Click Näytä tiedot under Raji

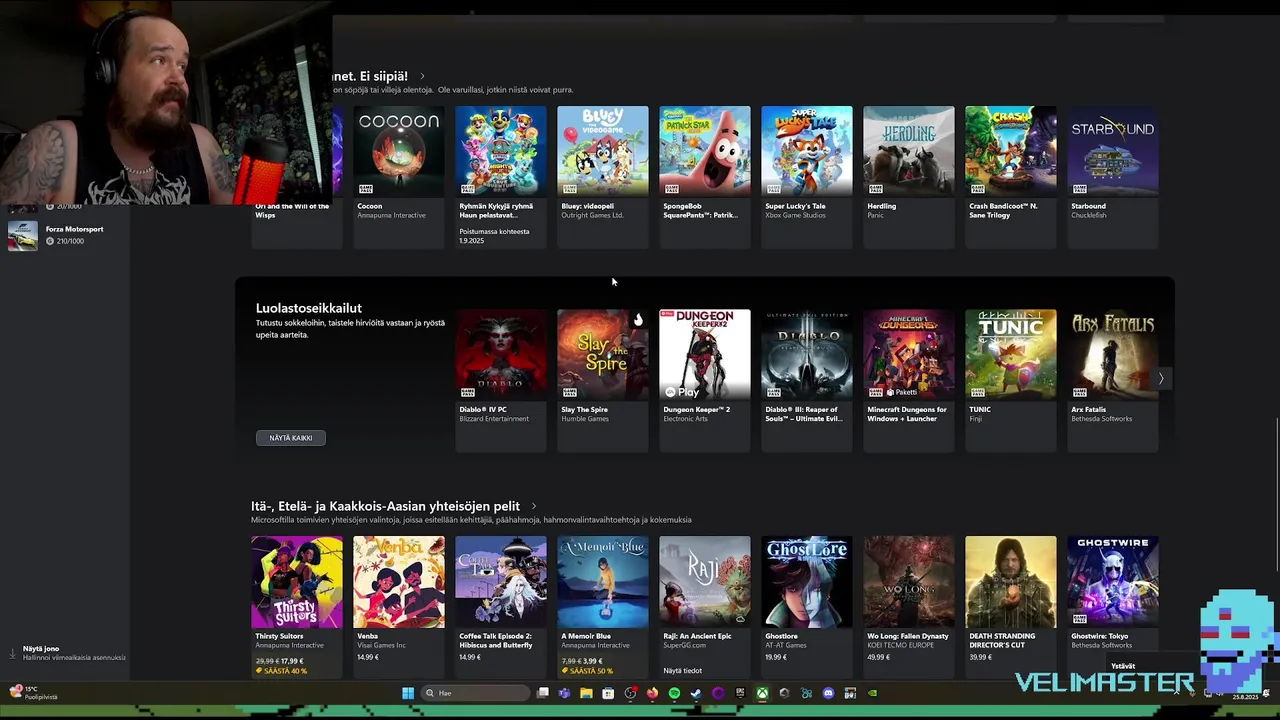coord(682,671)
